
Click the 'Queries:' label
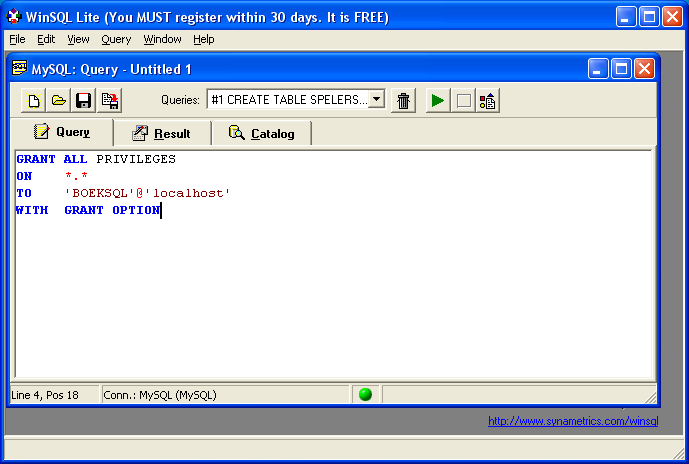(x=180, y=100)
